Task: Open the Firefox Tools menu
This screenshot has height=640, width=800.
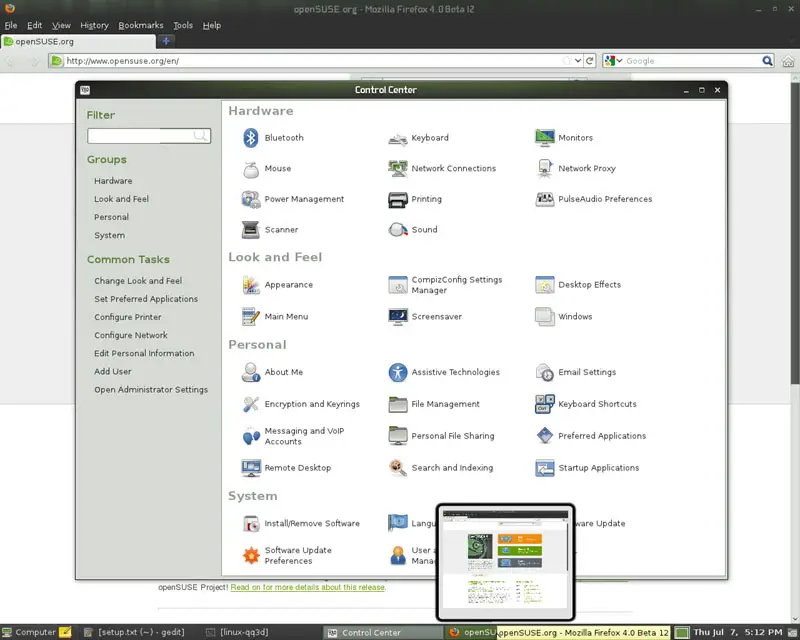Action: [x=183, y=25]
